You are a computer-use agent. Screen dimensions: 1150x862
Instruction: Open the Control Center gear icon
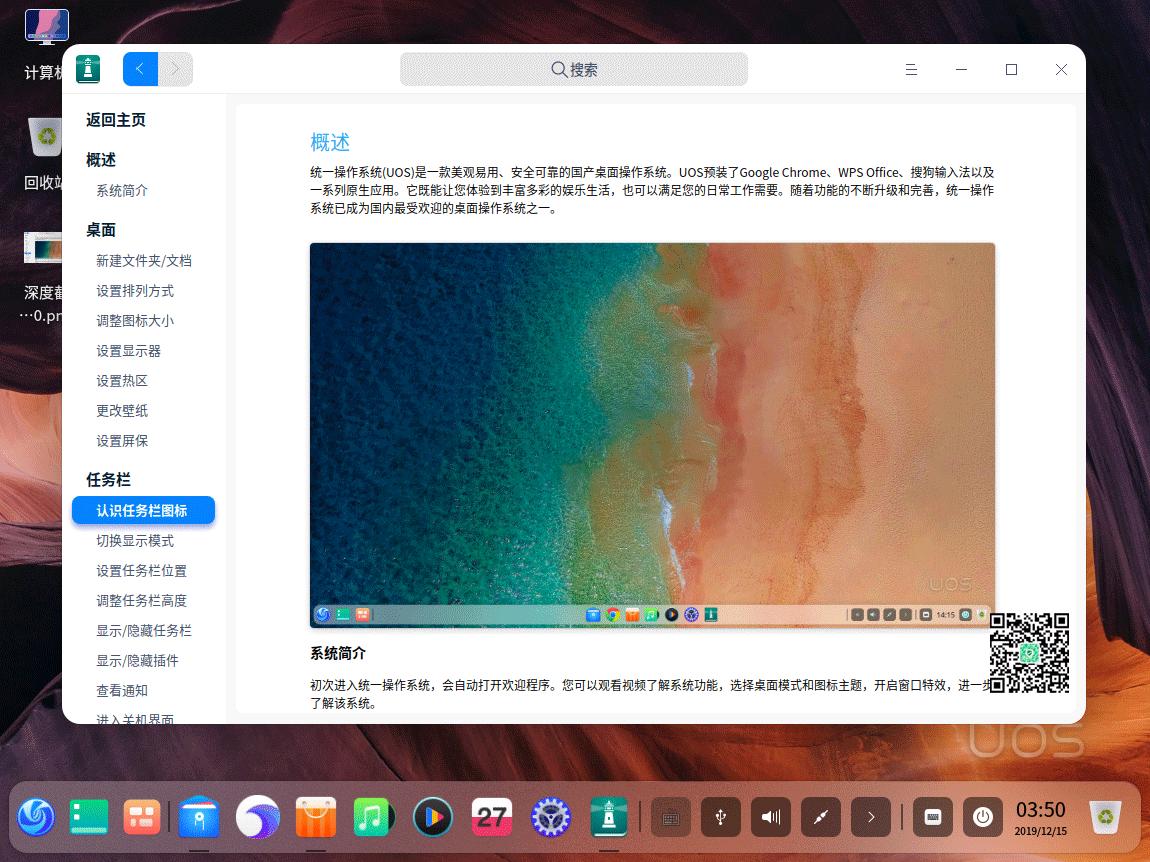551,817
